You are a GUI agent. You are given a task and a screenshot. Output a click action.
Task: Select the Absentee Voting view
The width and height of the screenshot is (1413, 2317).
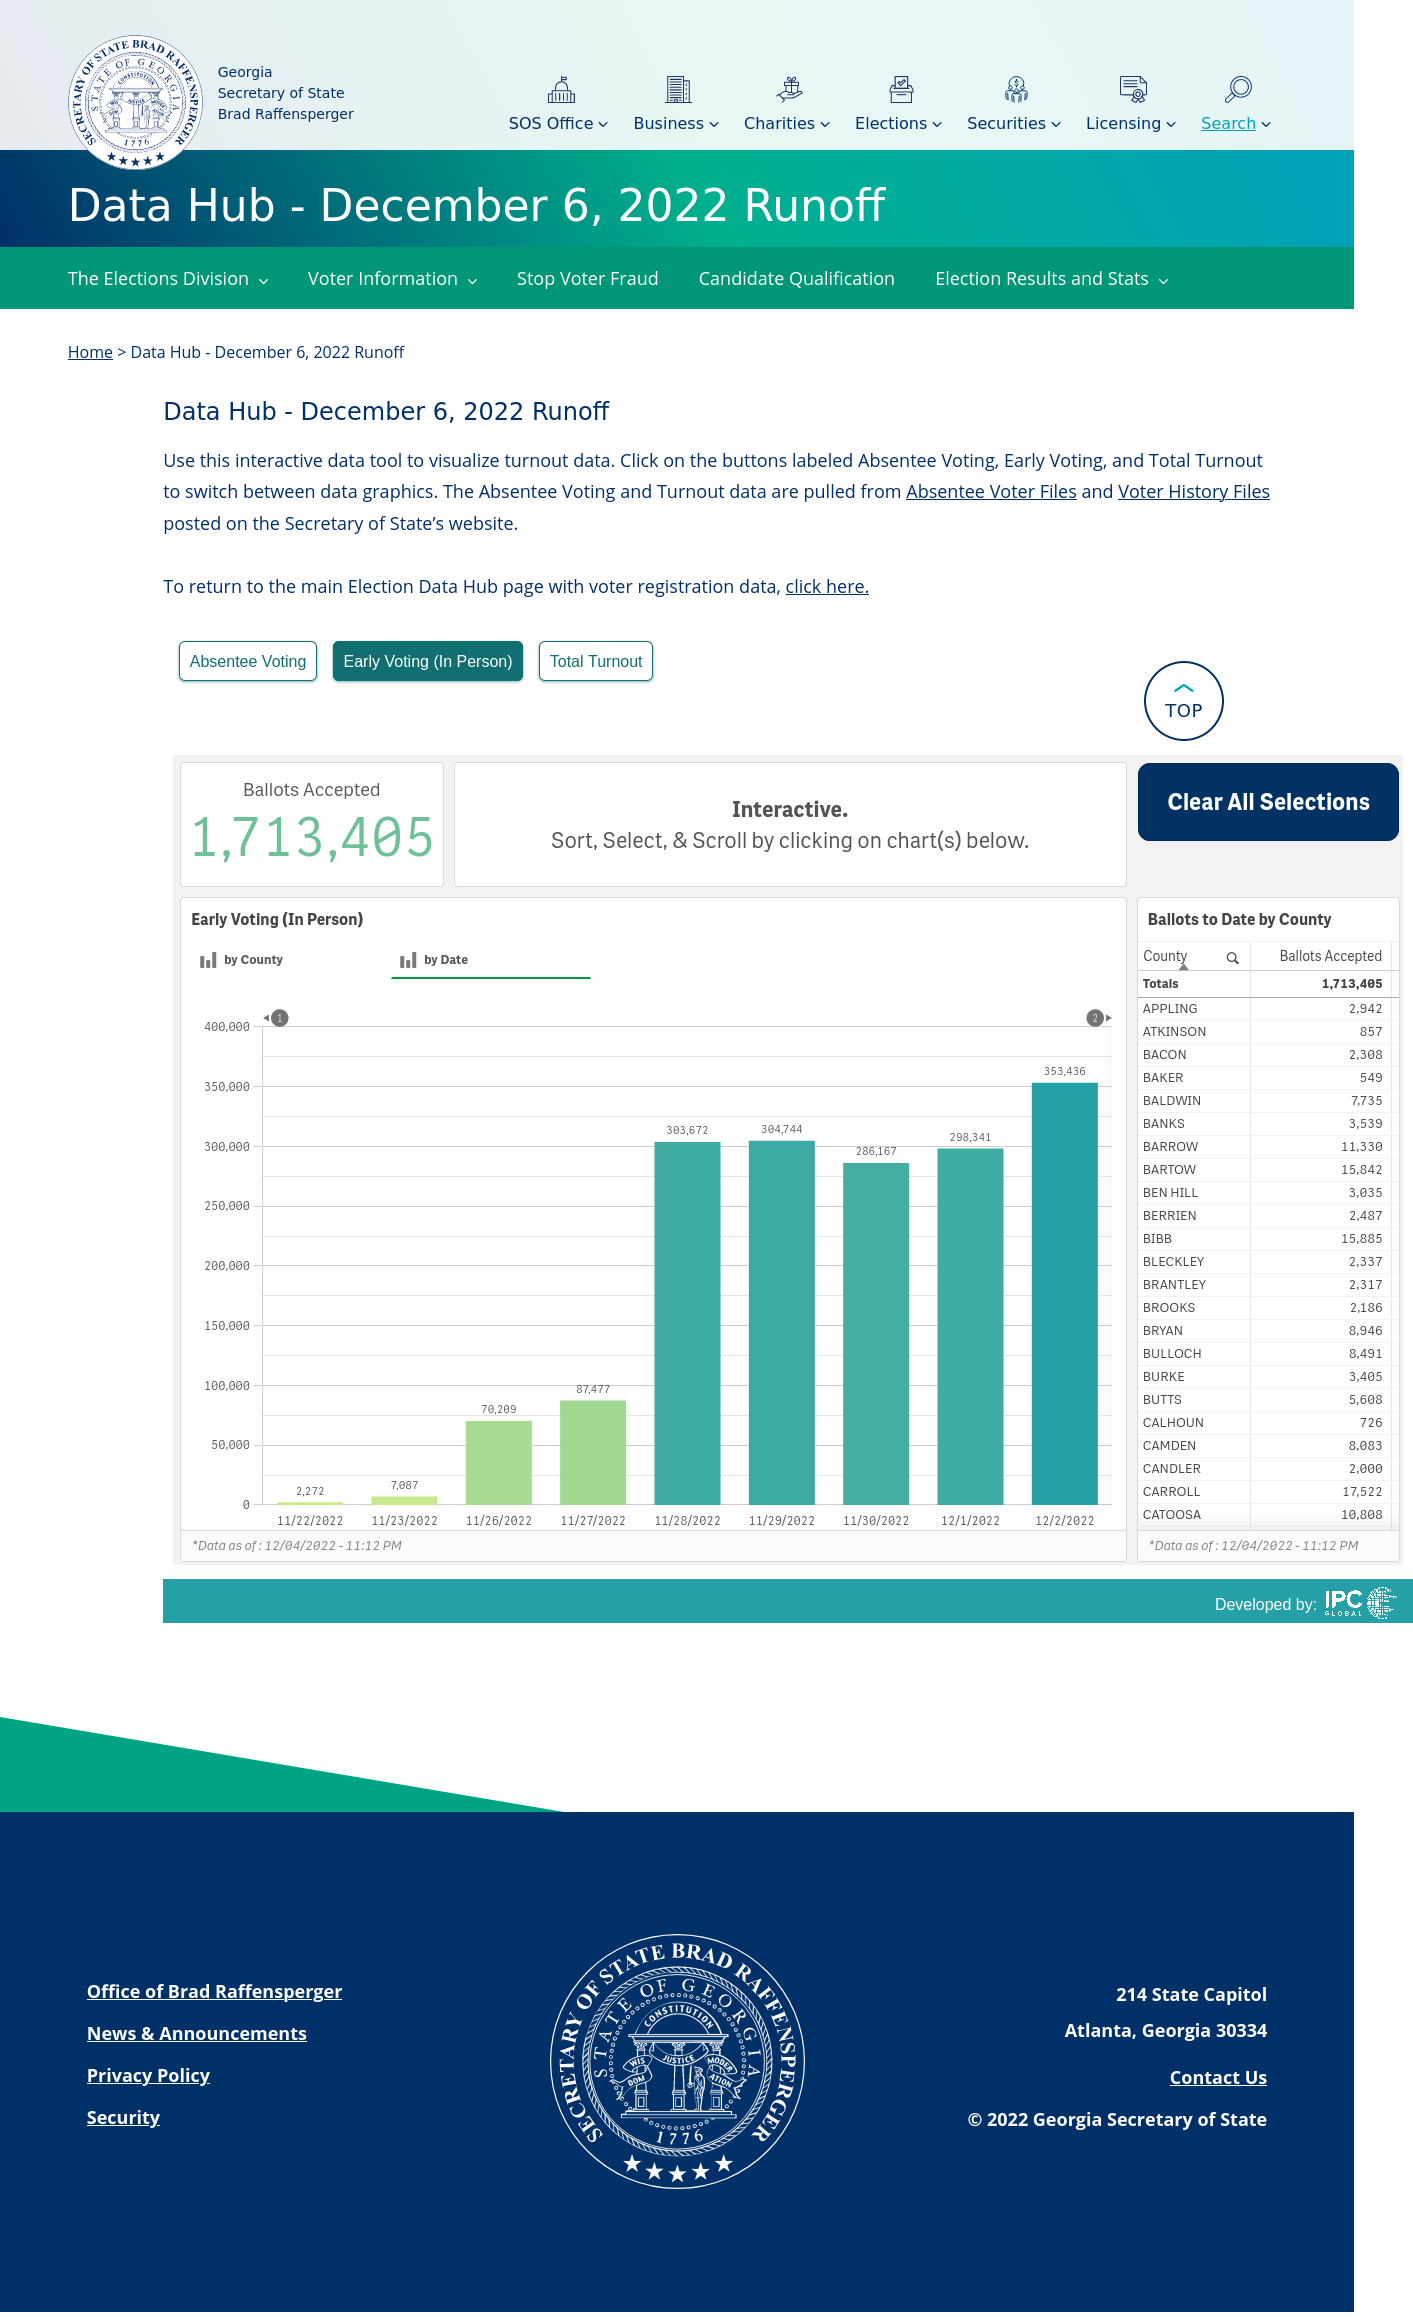(x=248, y=661)
